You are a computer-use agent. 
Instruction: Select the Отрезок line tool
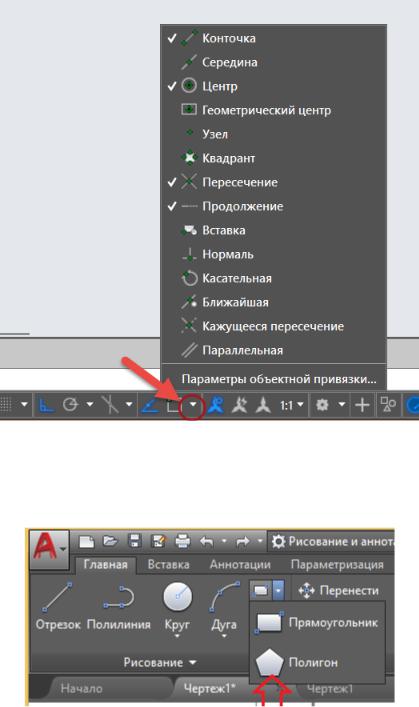coord(58,606)
